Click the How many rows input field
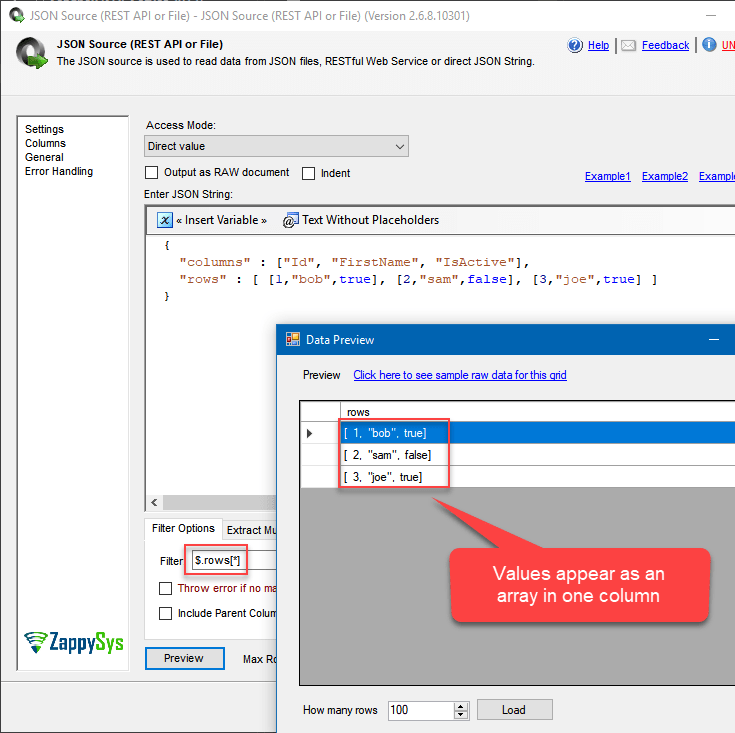735x733 pixels. (x=420, y=710)
